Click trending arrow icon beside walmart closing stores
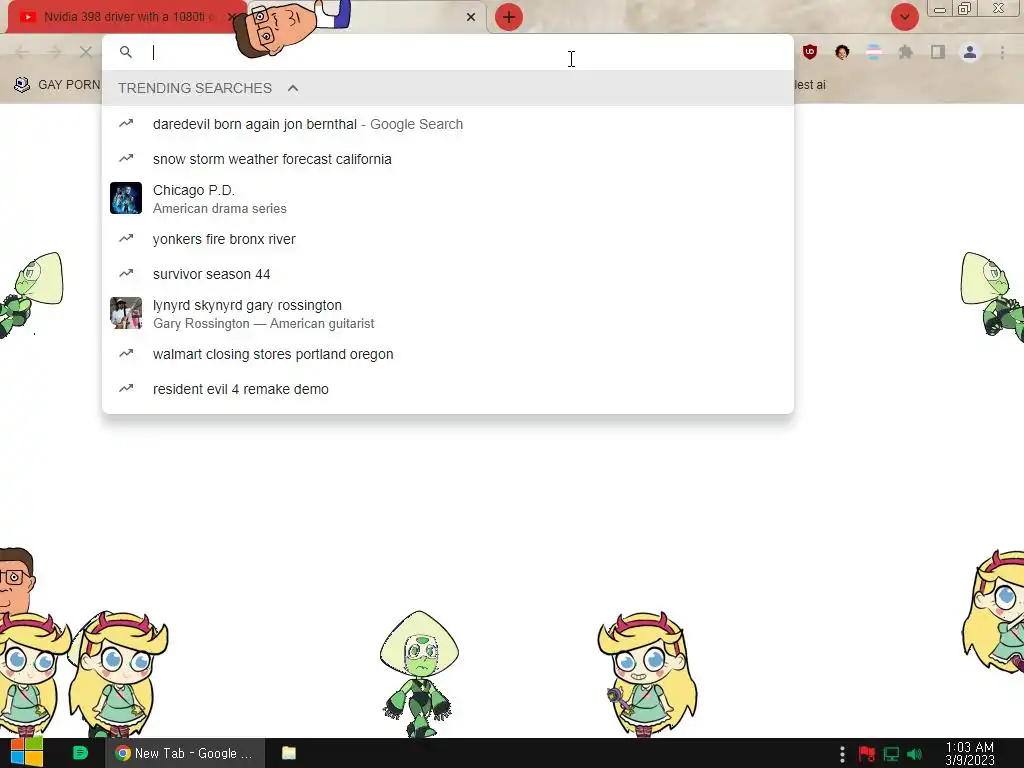 pos(126,353)
